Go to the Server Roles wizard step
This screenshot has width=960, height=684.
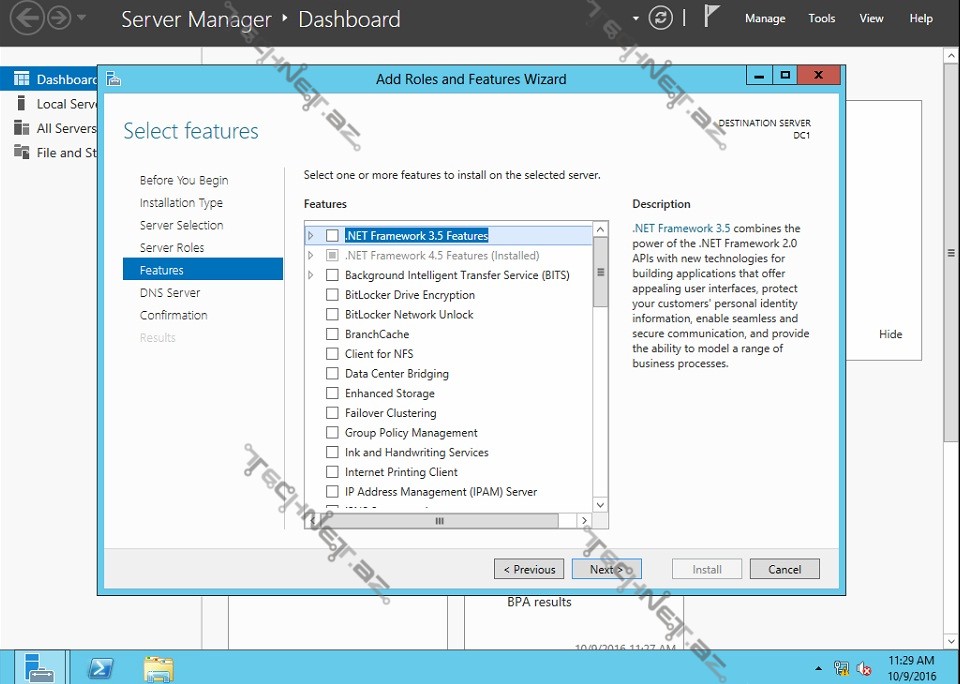pyautogui.click(x=172, y=248)
